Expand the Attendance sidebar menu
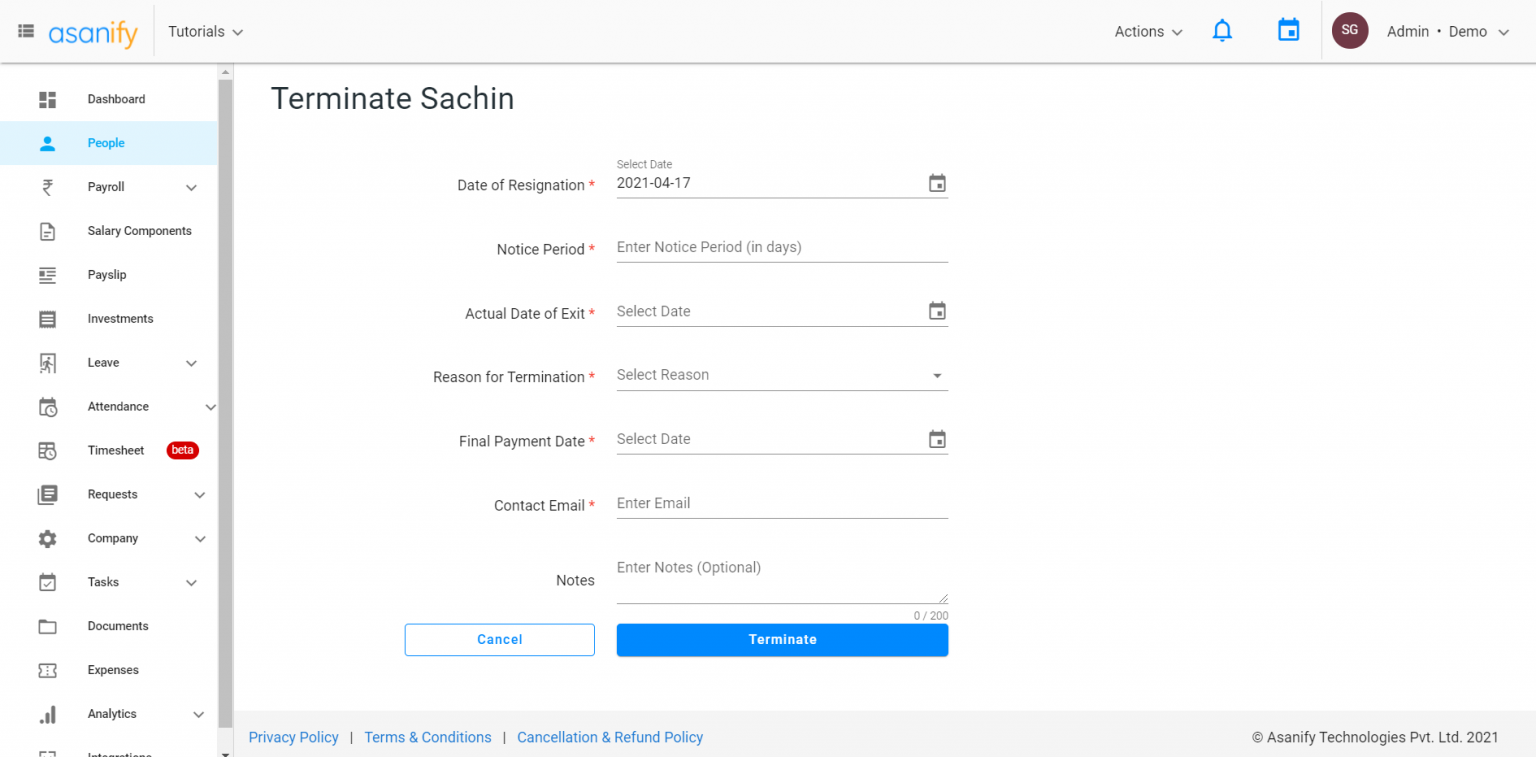 (211, 407)
